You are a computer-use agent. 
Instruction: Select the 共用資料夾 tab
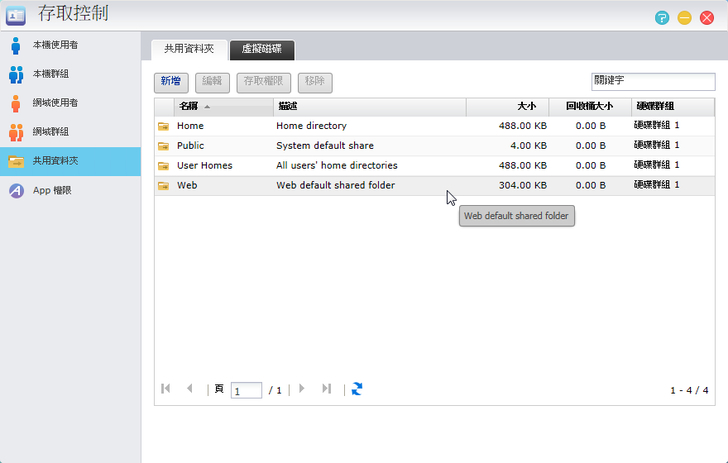189,49
